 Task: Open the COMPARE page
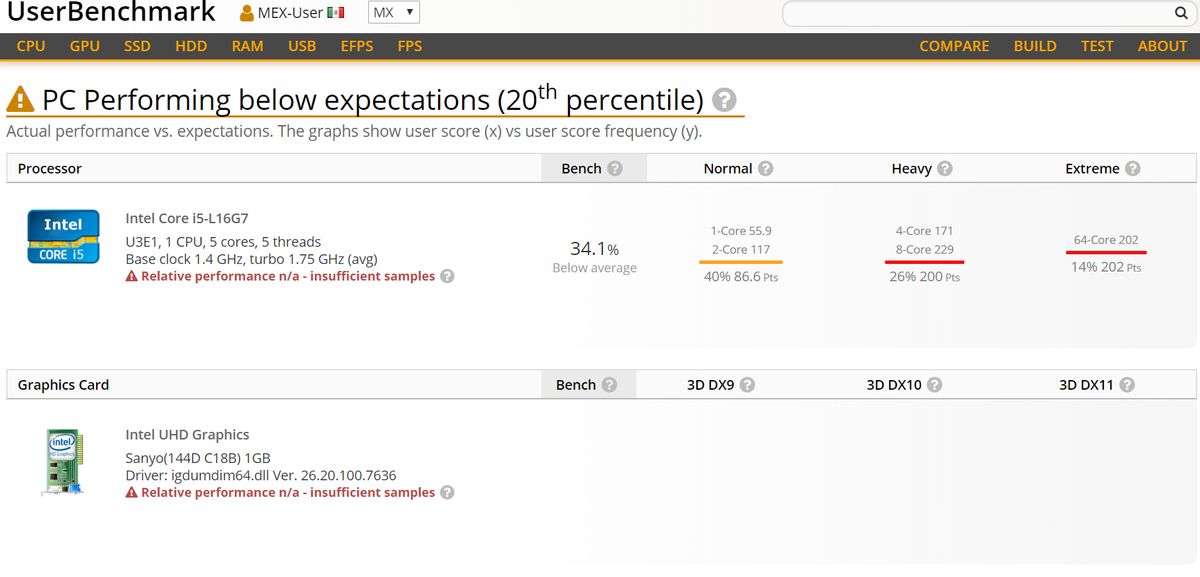(954, 46)
